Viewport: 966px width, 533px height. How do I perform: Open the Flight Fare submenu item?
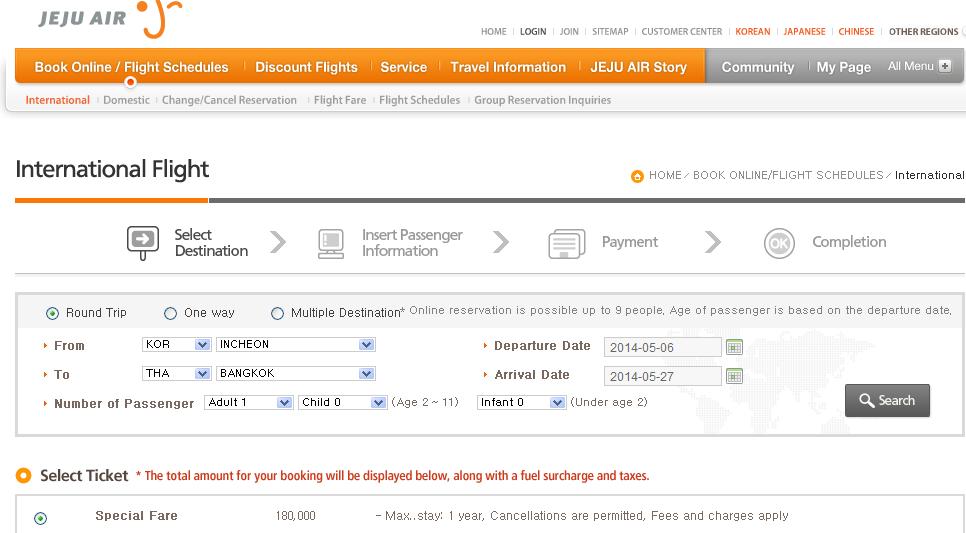pos(340,100)
